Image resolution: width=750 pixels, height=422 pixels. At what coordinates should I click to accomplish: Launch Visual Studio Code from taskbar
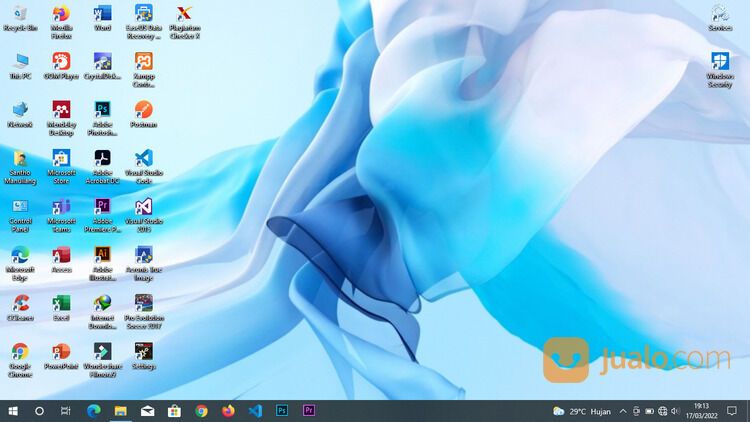click(255, 411)
